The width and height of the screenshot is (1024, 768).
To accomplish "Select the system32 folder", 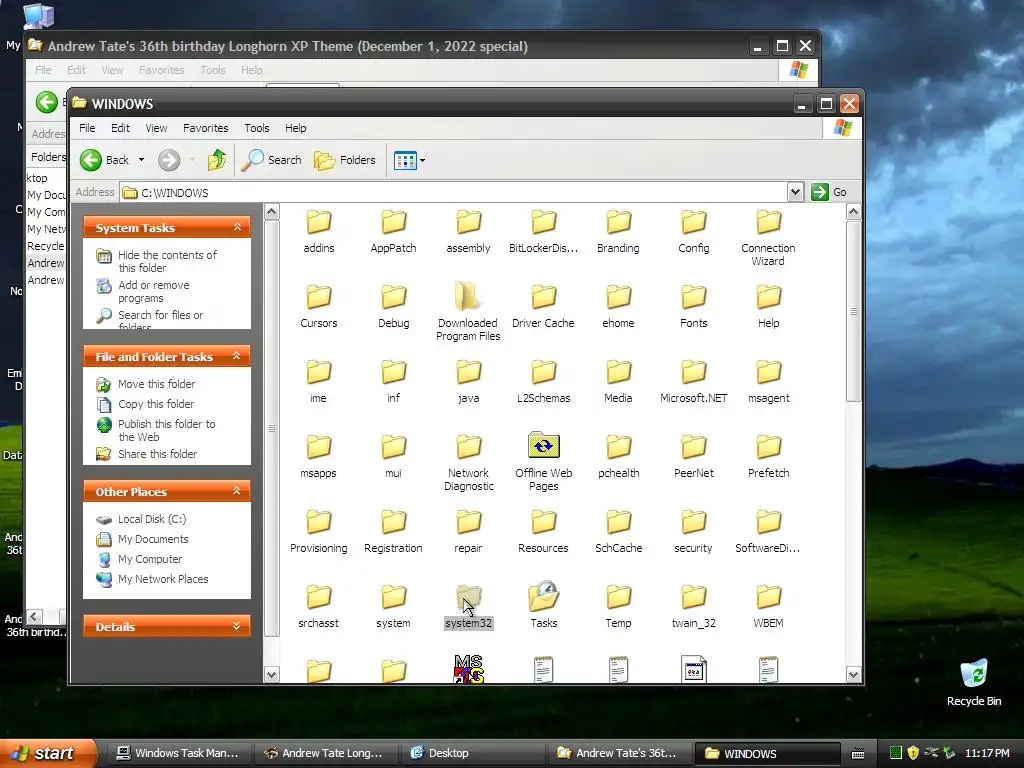I will point(468,607).
